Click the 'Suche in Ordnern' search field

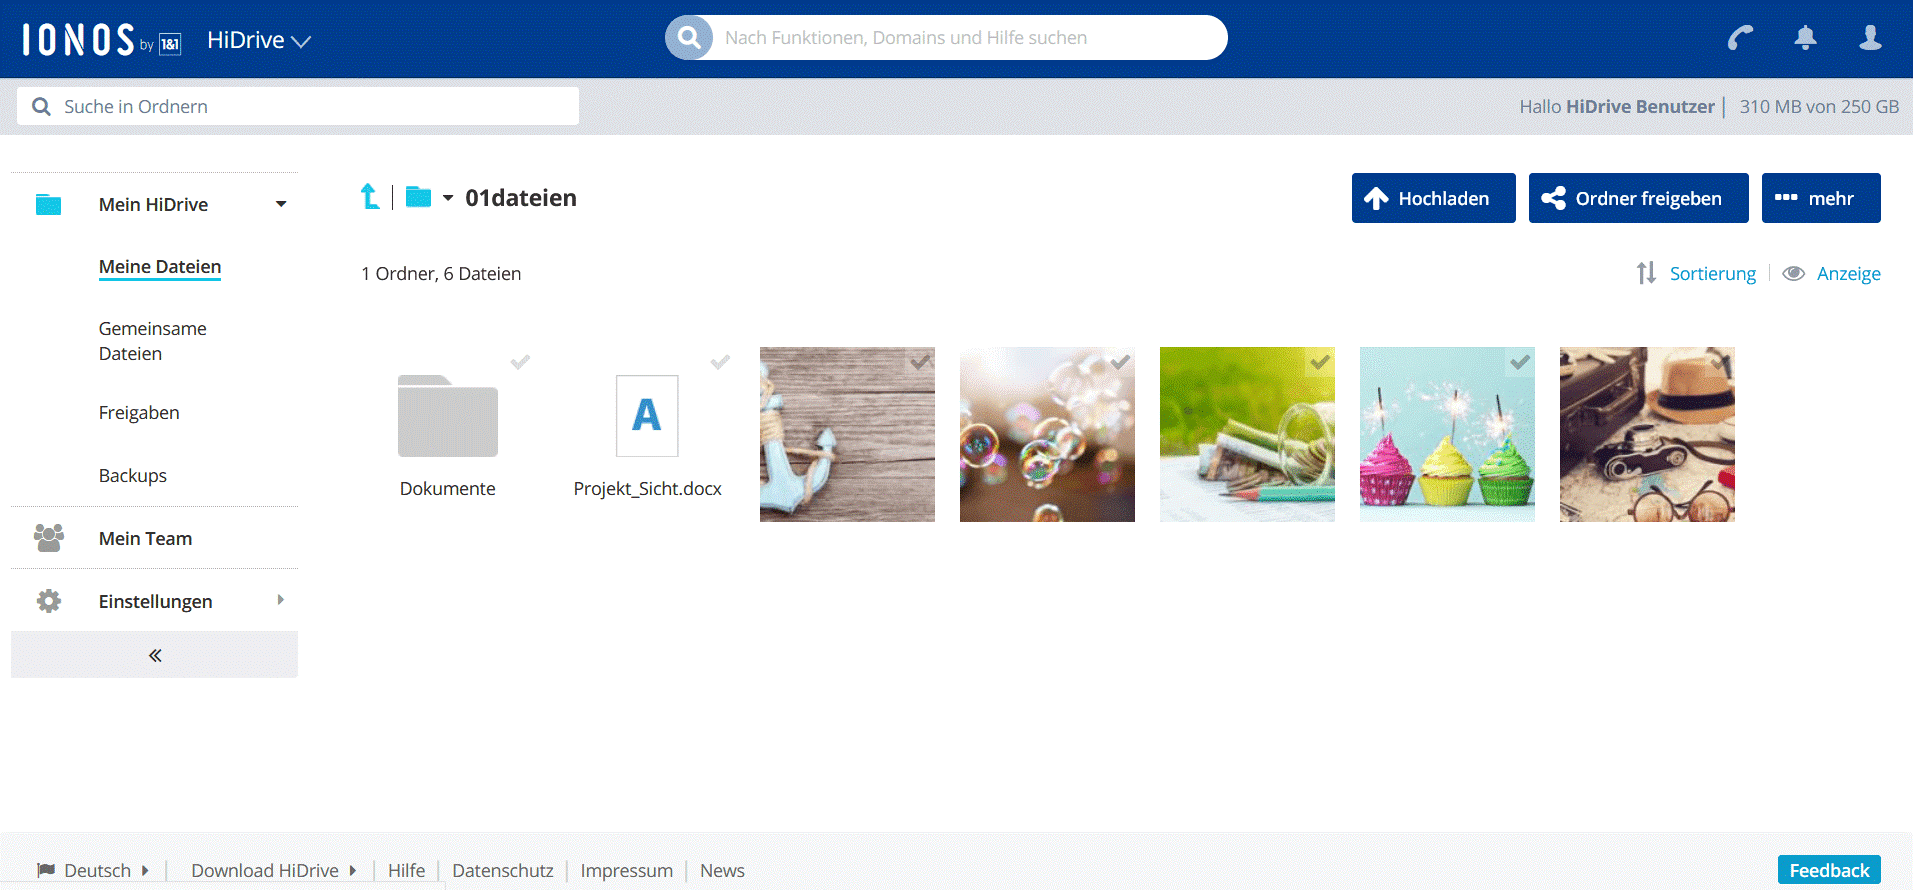tap(298, 106)
